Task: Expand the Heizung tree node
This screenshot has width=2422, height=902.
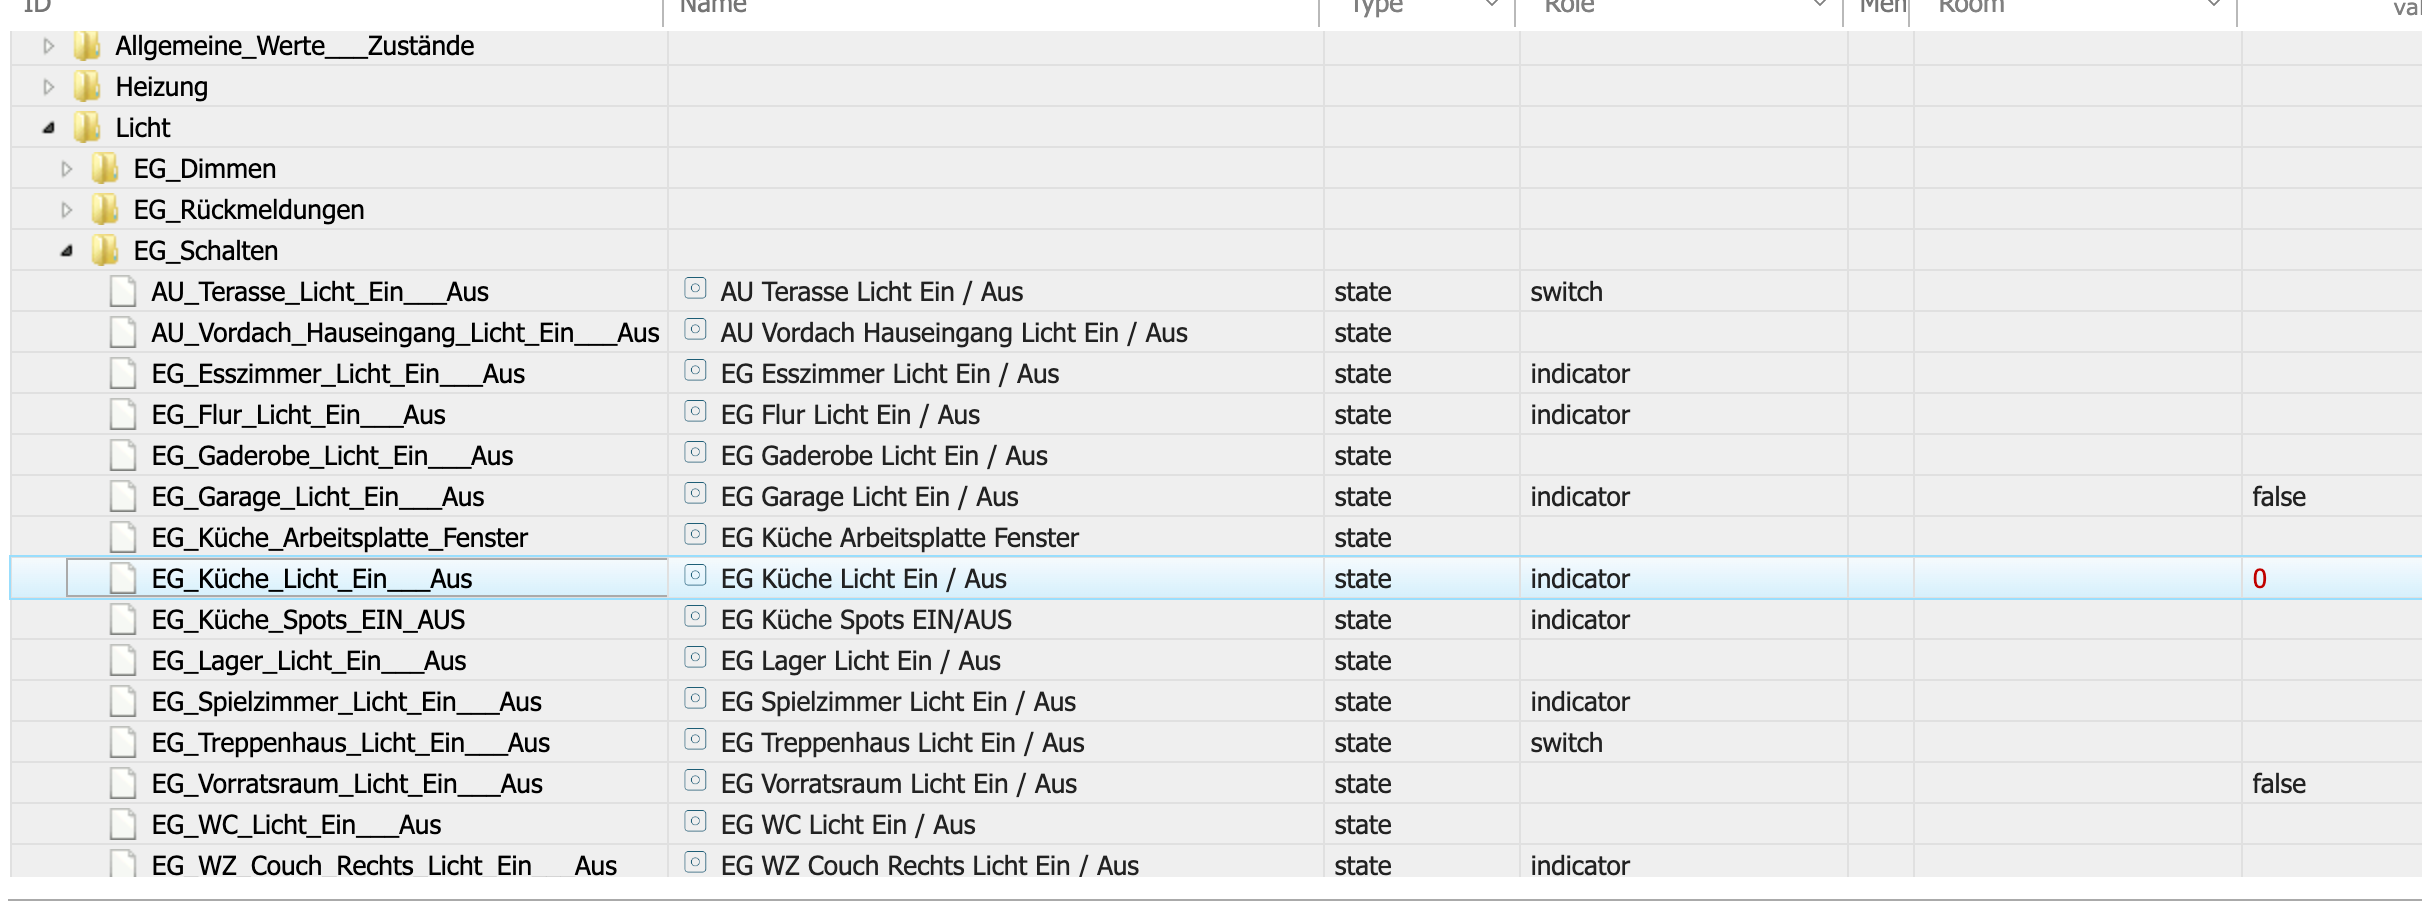Action: coord(48,87)
